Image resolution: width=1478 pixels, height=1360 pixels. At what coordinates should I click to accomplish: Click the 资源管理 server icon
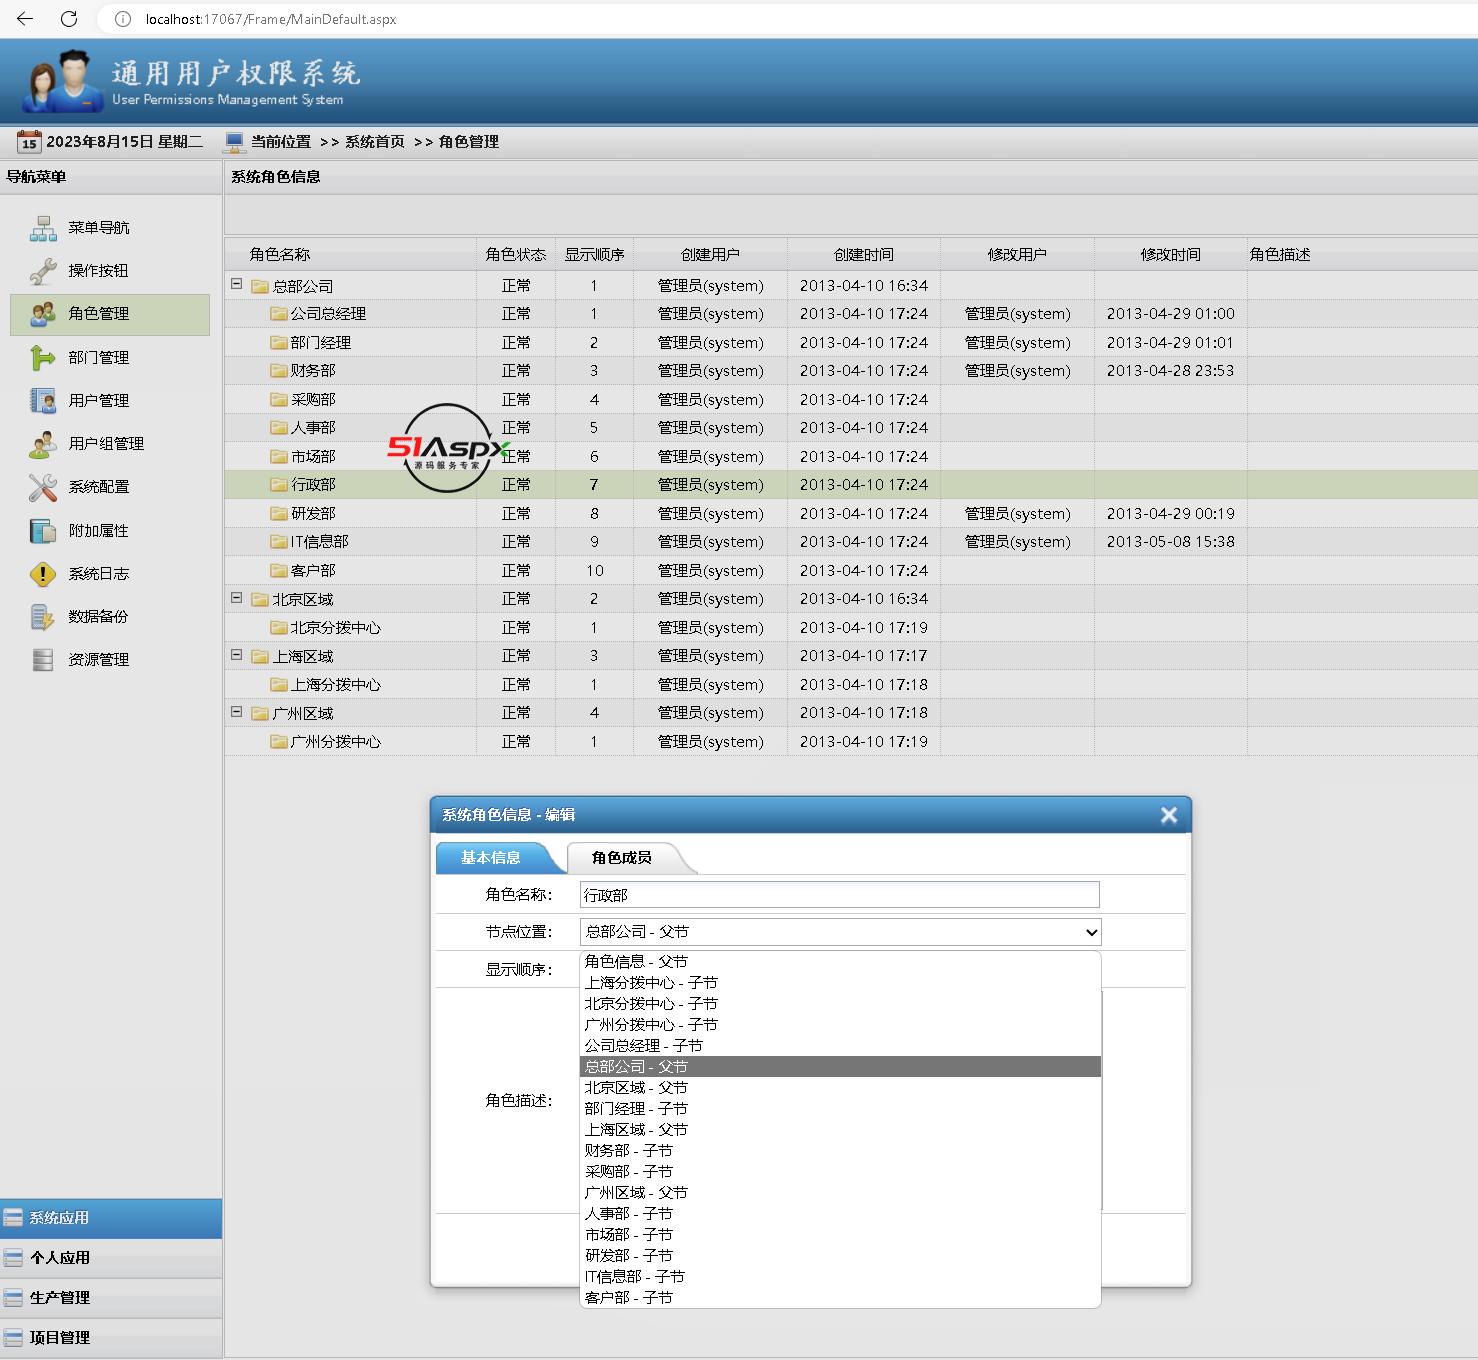coord(43,660)
